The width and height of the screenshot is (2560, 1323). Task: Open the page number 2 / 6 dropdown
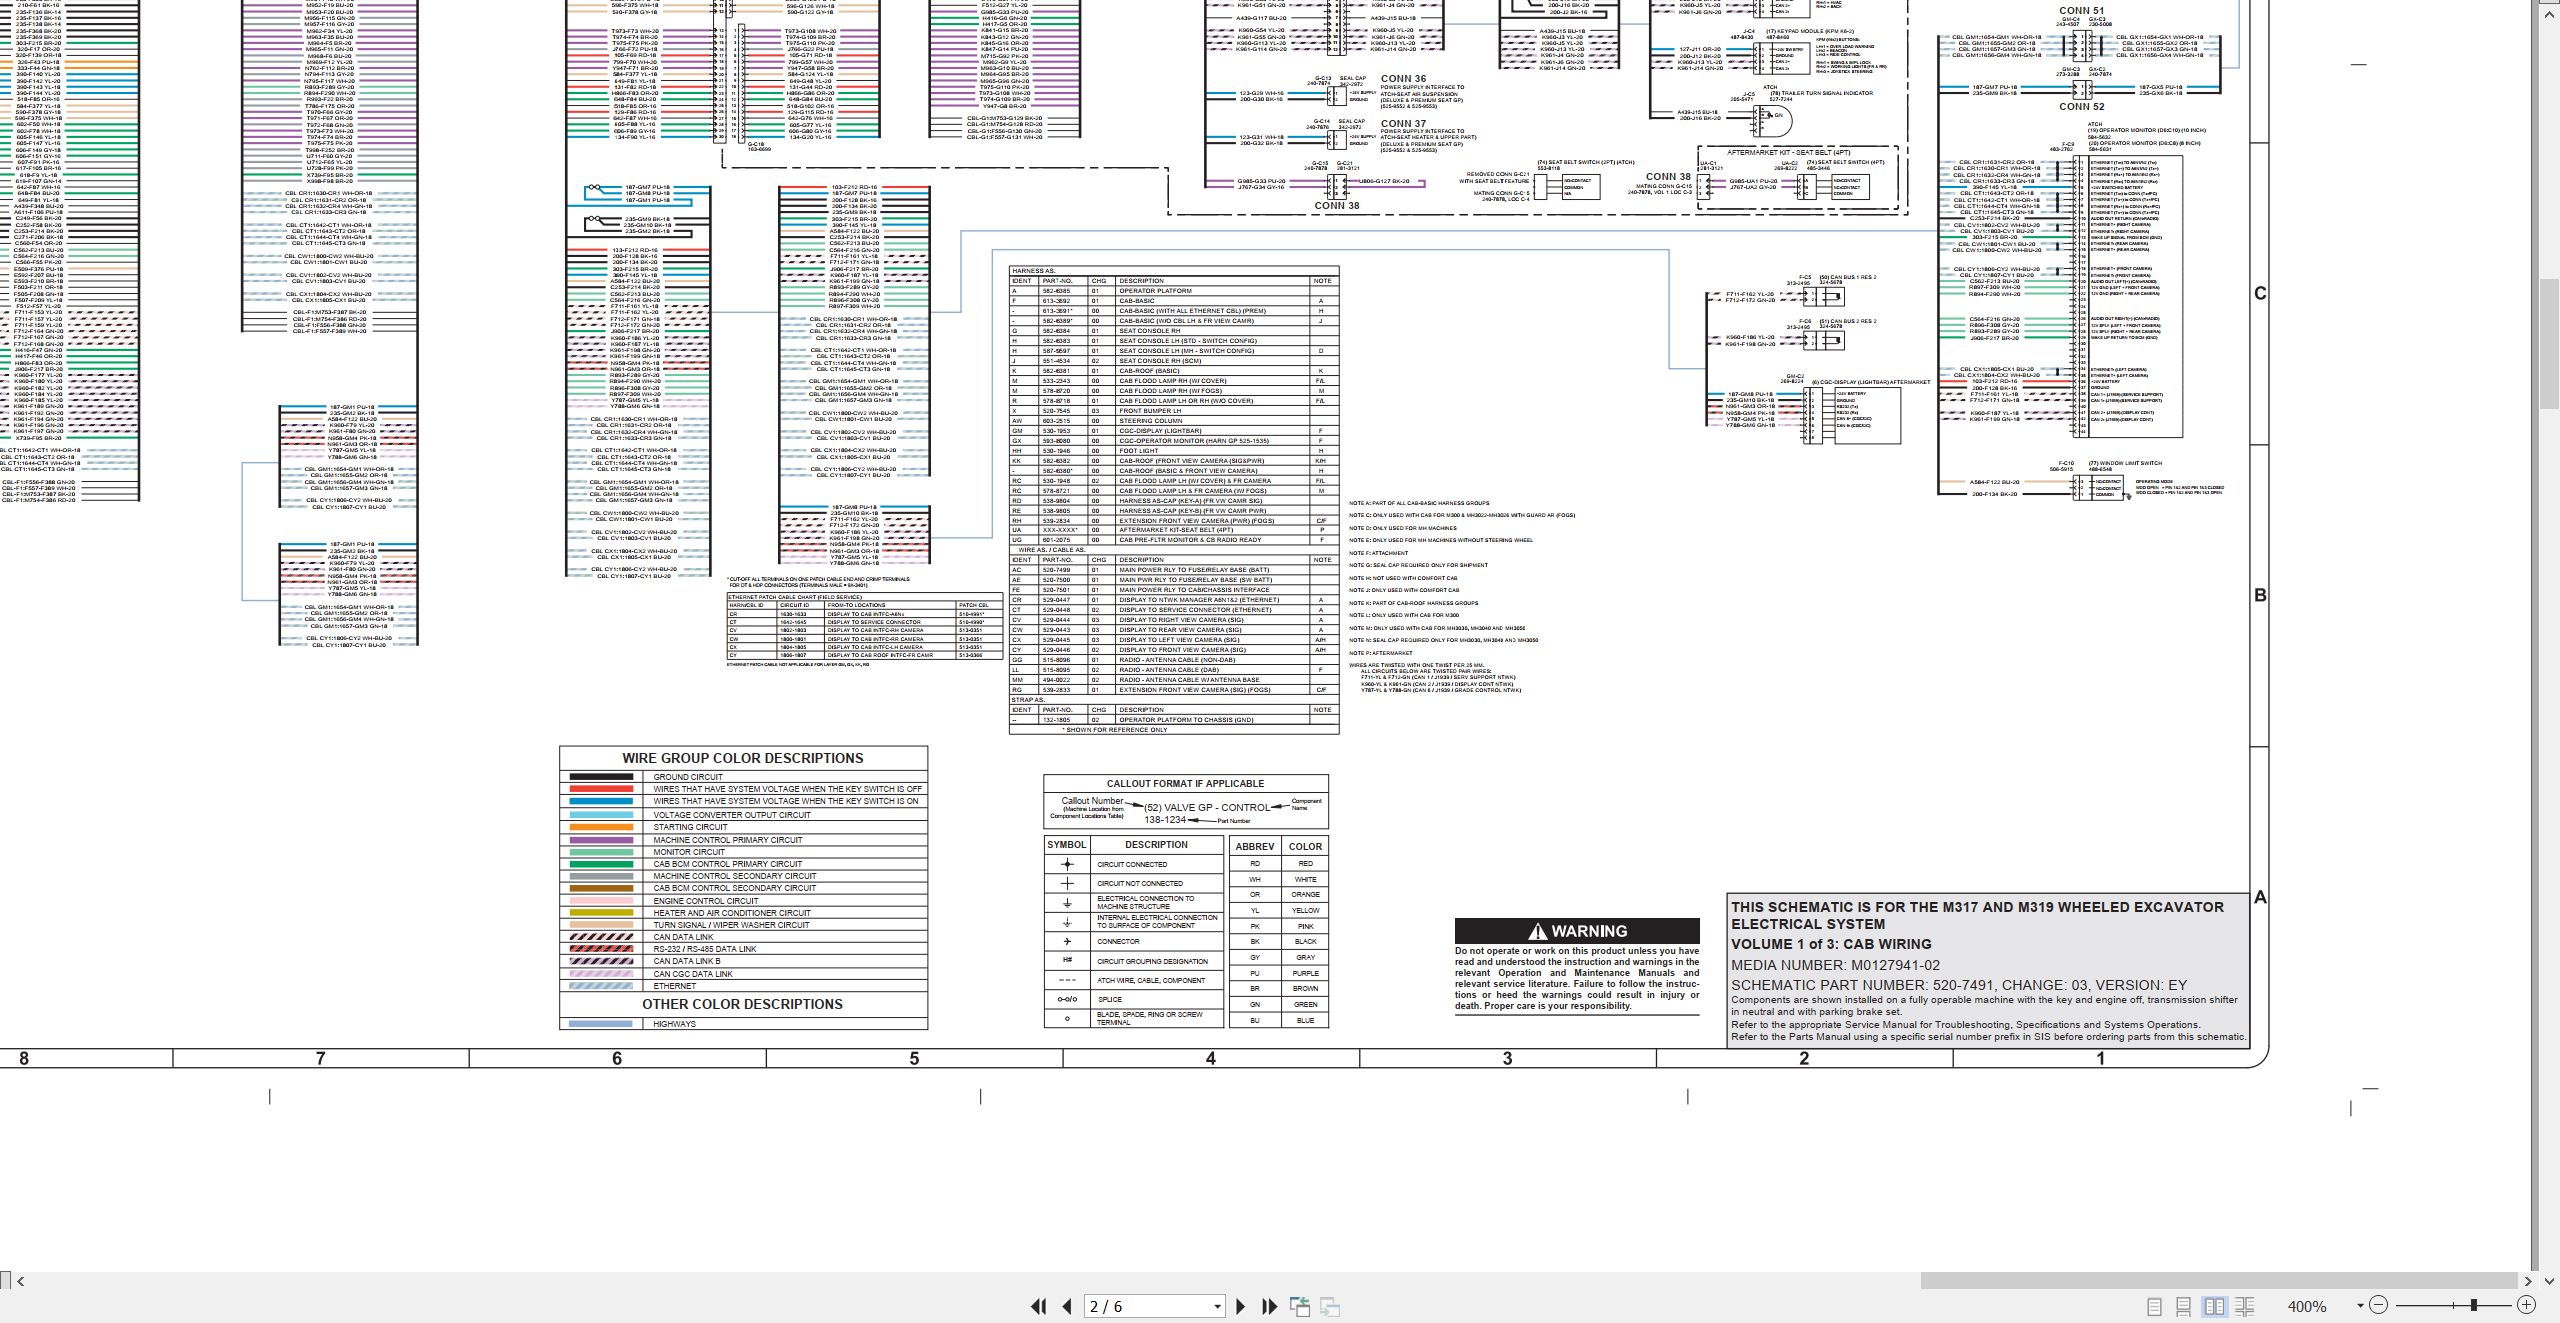[1217, 1306]
